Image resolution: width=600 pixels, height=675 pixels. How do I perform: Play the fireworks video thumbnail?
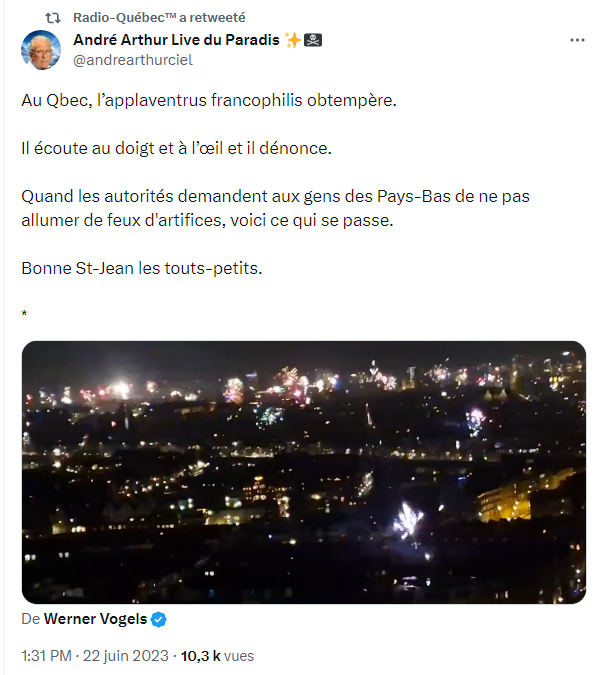point(304,472)
